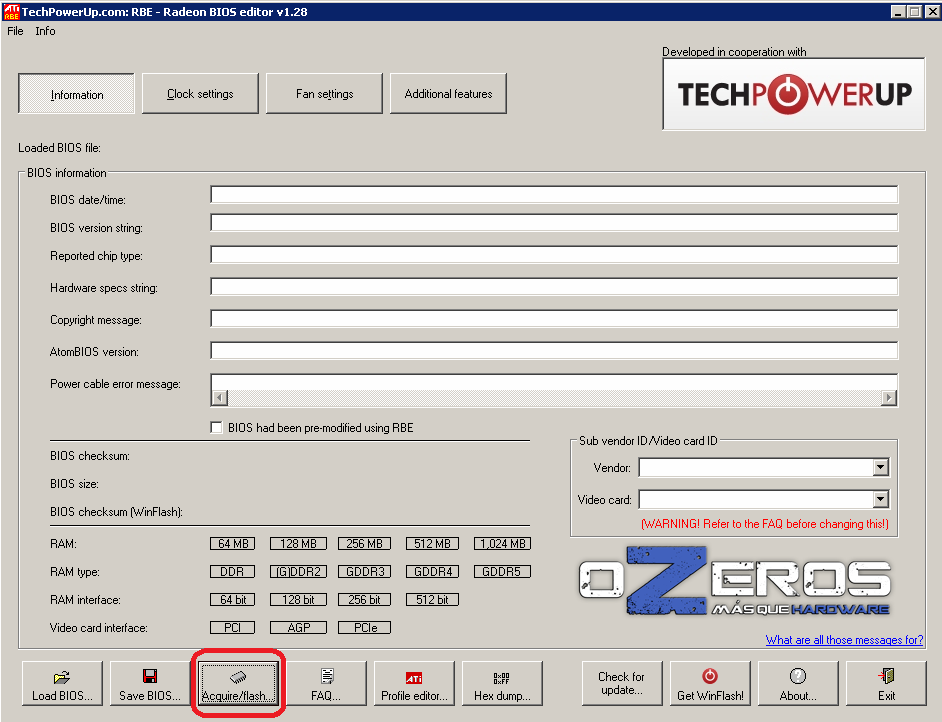This screenshot has height=722, width=942.
Task: Click the 1,024 MB RAM indicator
Action: click(502, 544)
